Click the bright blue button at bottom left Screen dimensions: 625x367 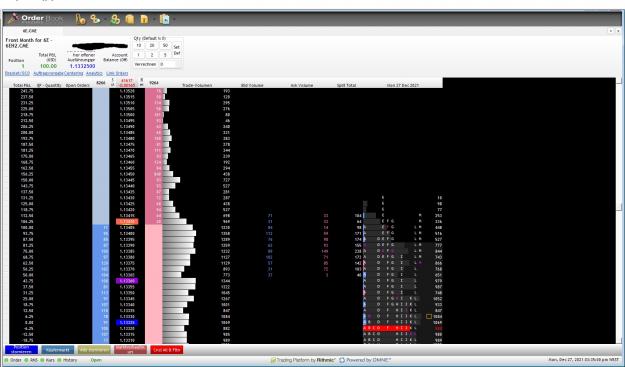coord(22,350)
